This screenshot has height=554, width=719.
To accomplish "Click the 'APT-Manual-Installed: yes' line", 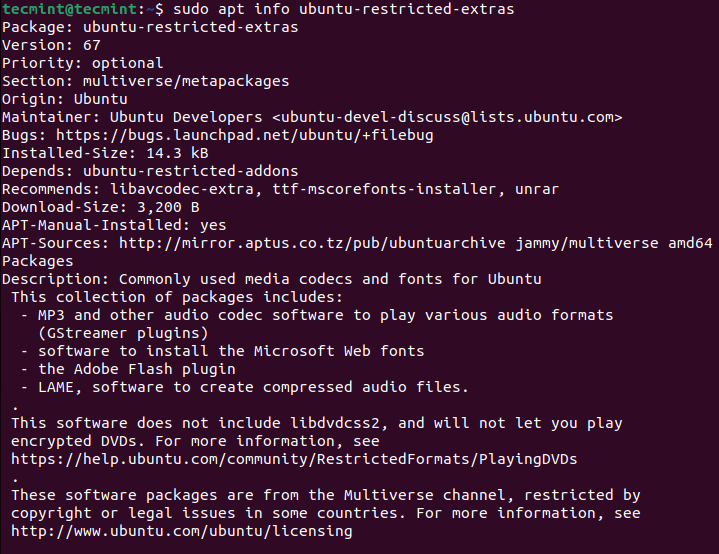I will 114,225.
